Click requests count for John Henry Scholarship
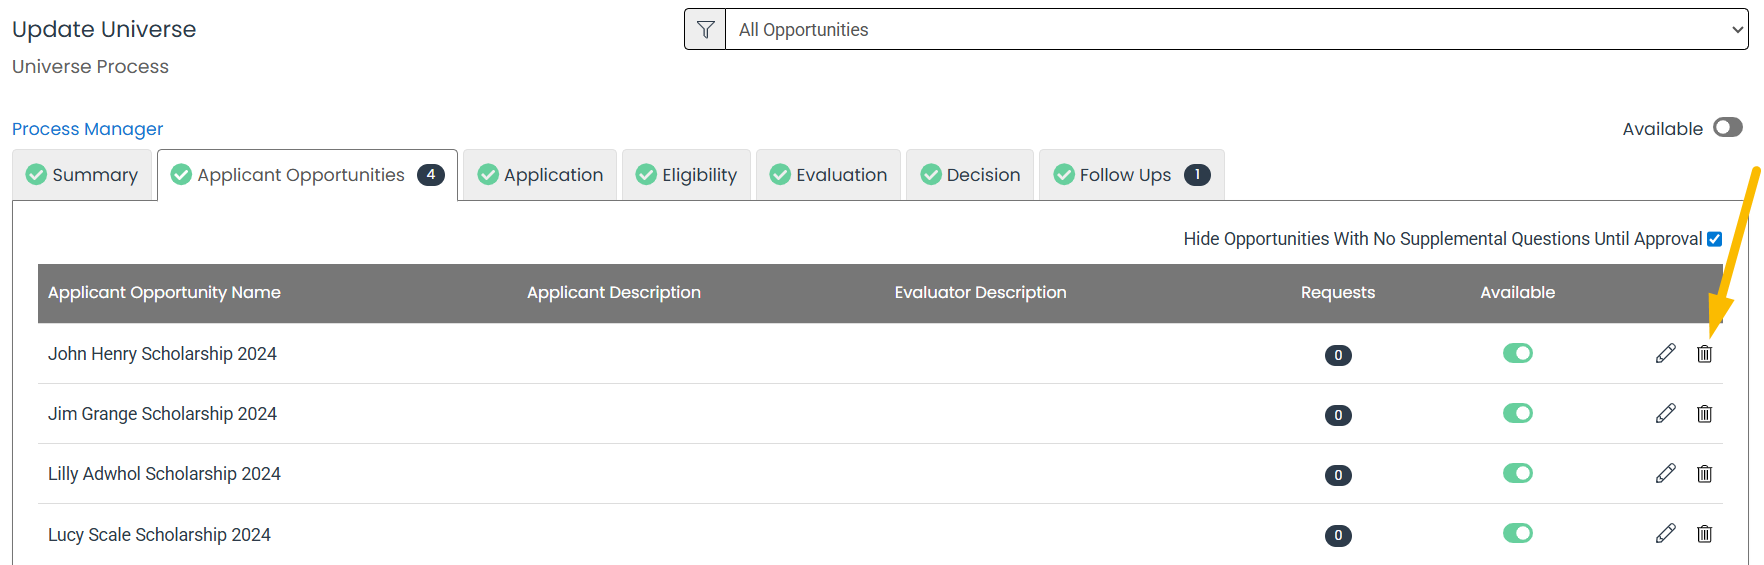The image size is (1764, 565). click(1338, 355)
